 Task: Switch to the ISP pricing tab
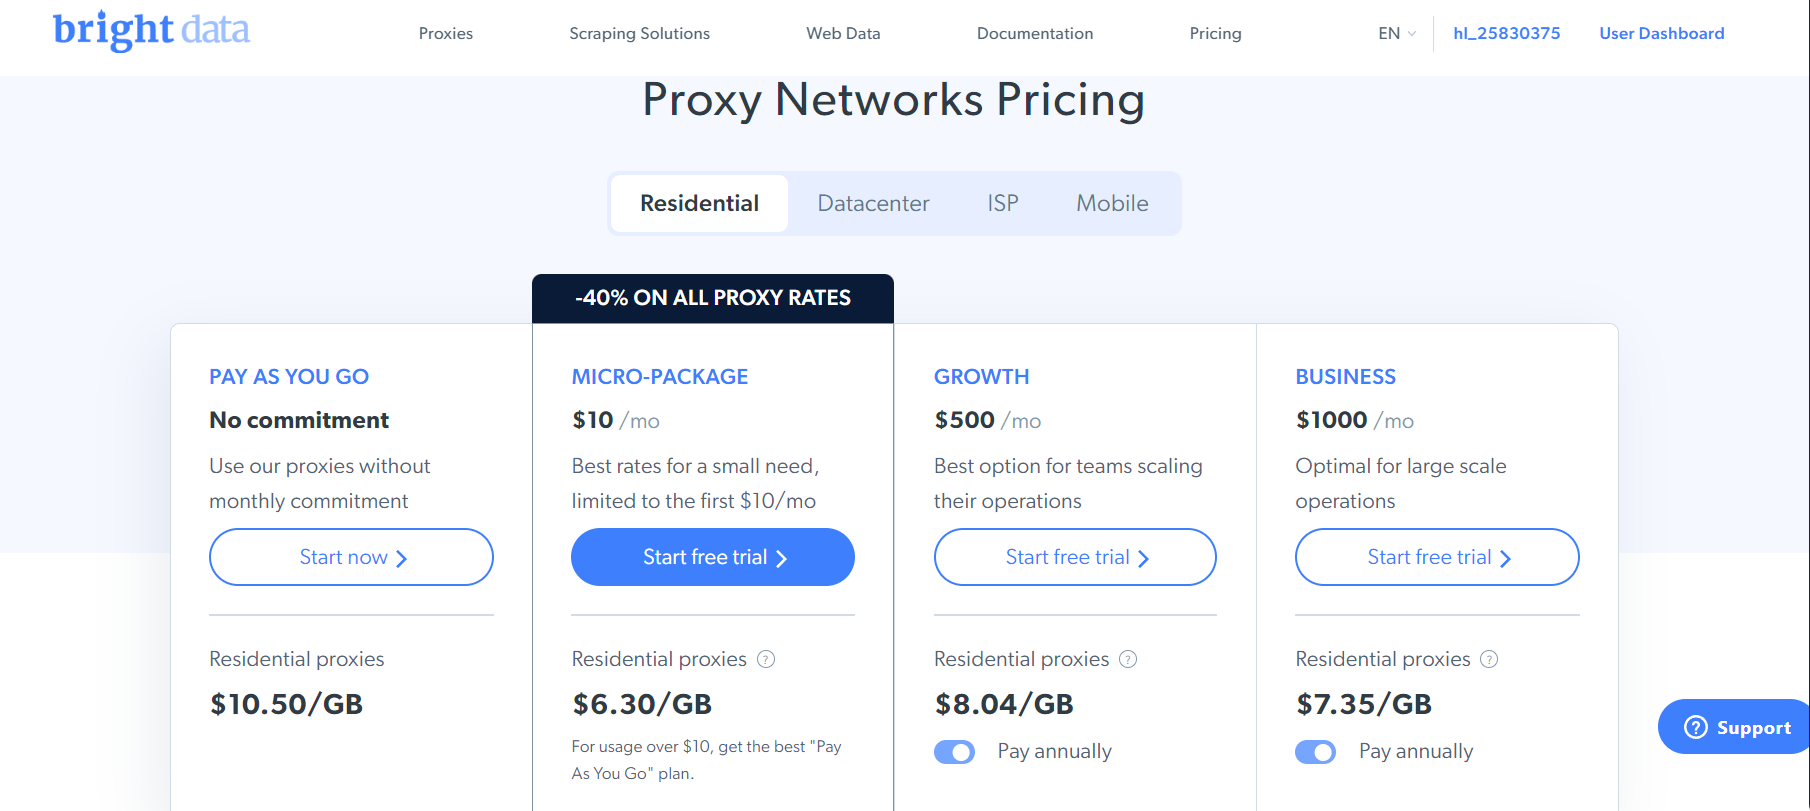1002,203
